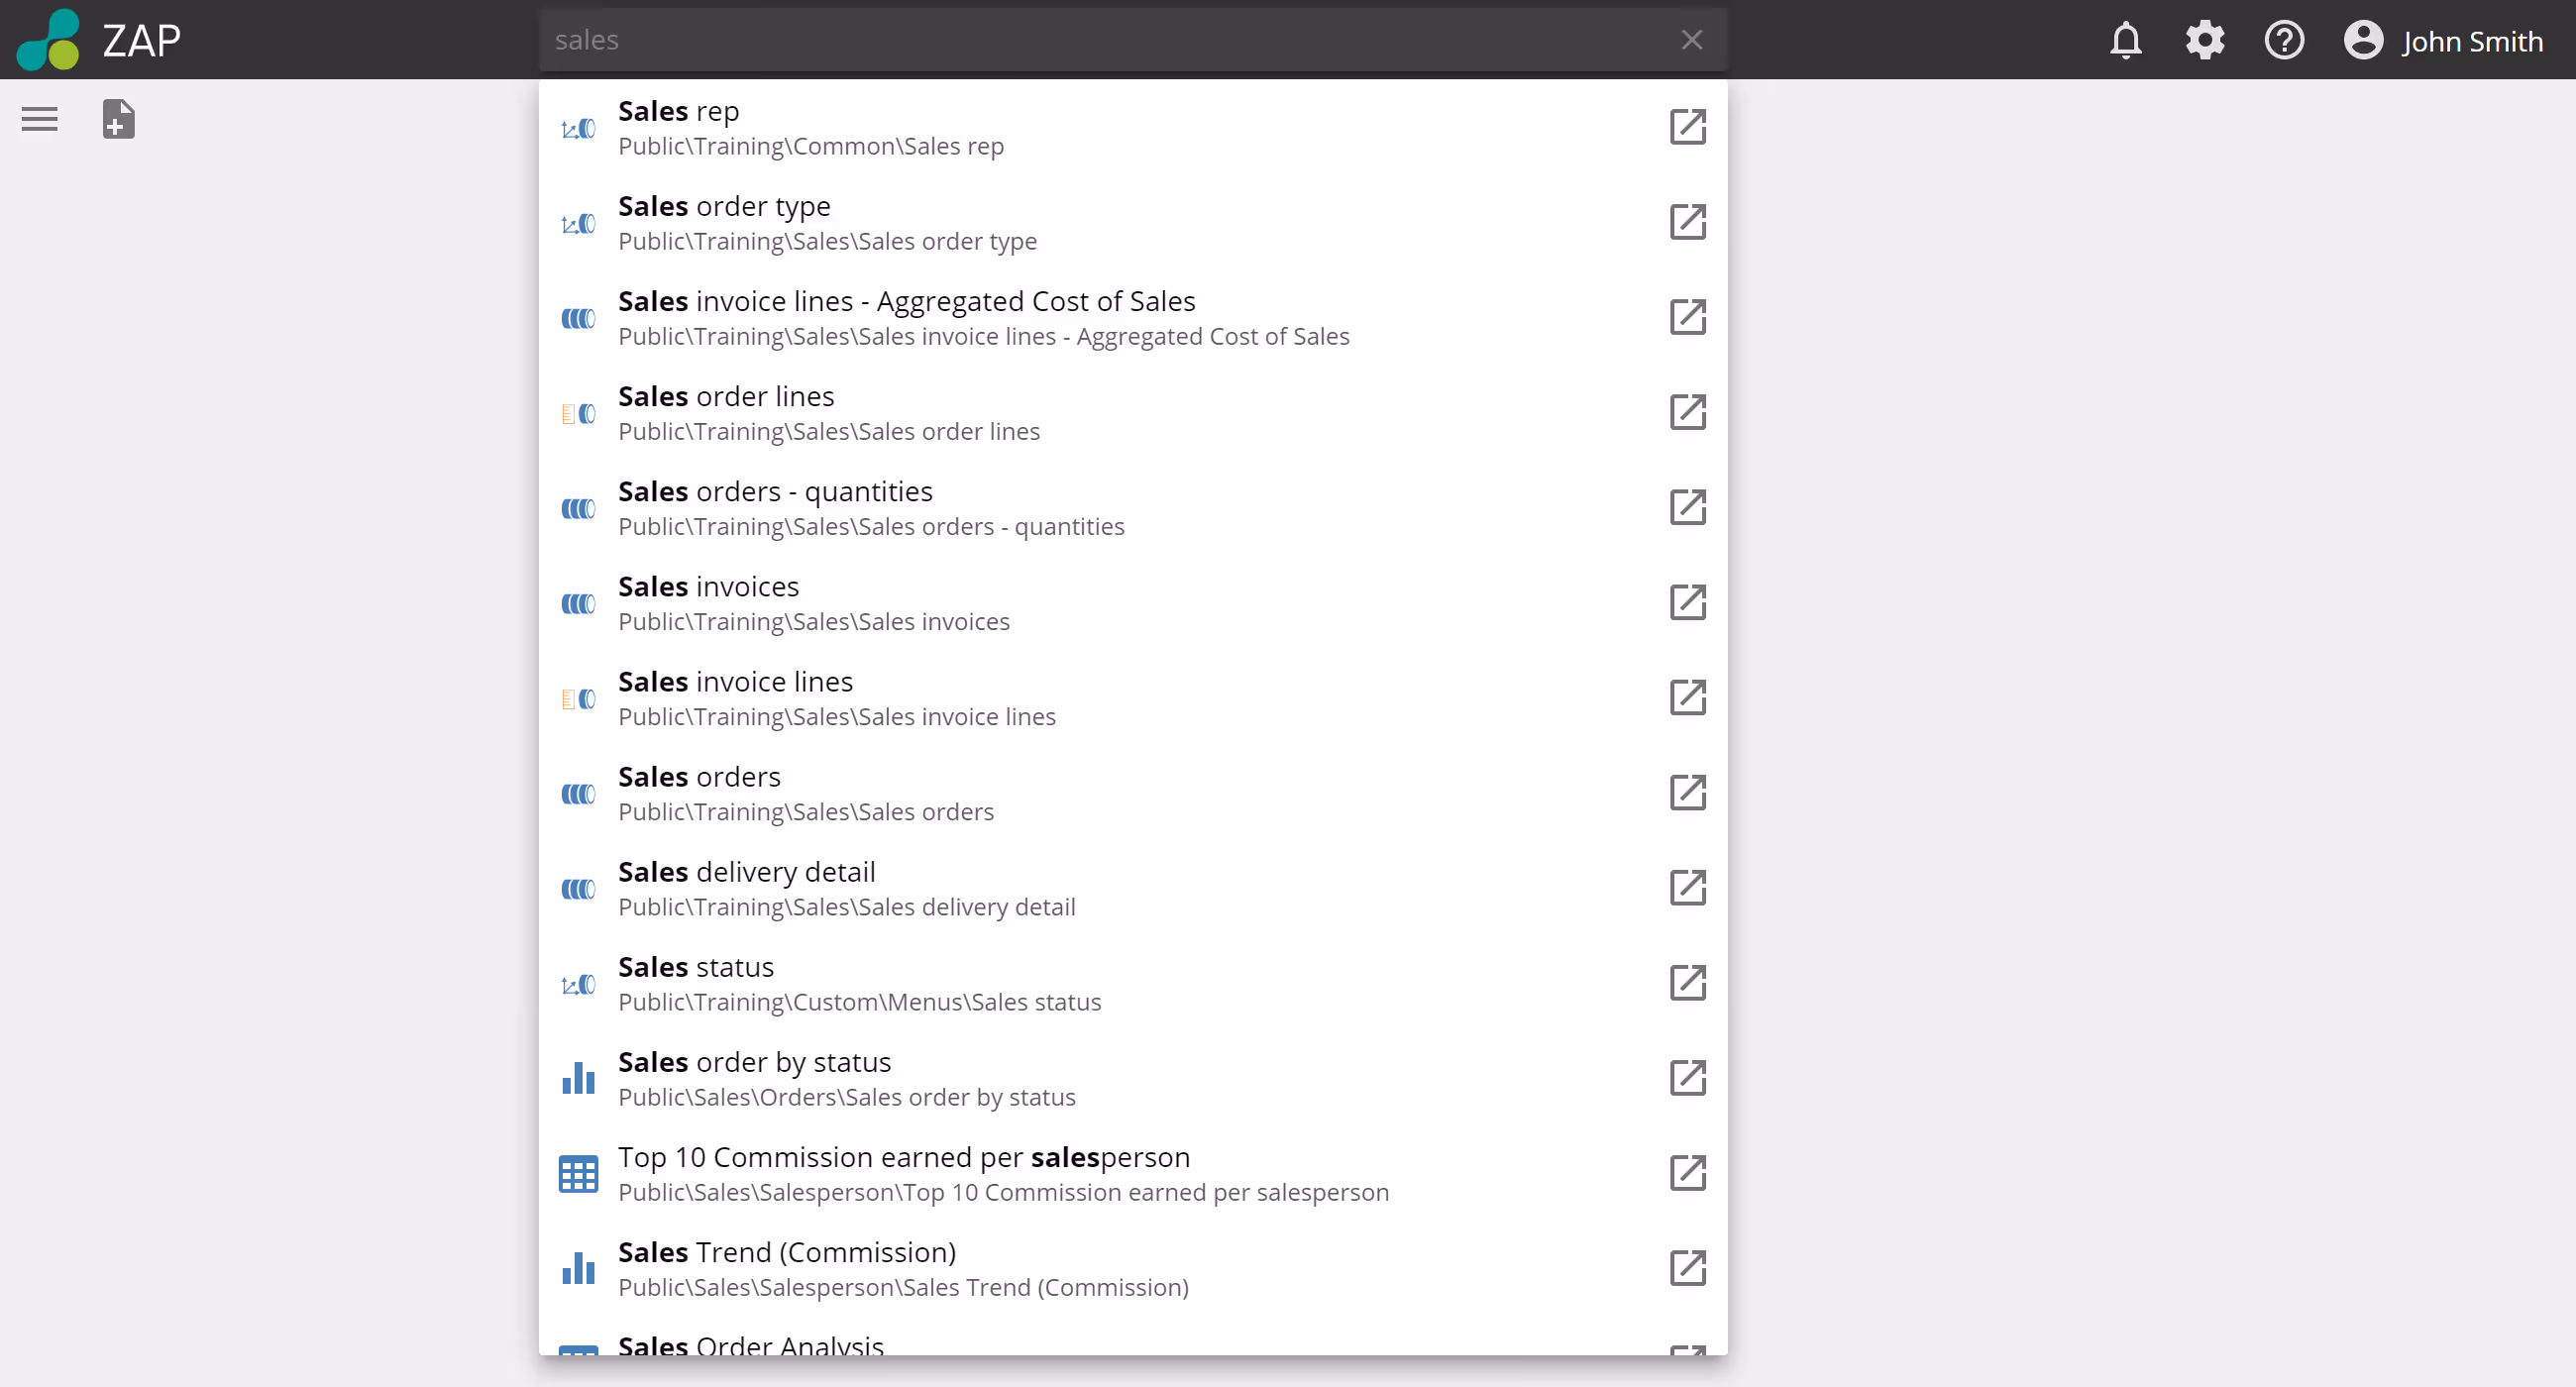Open the notifications bell
The height and width of the screenshot is (1387, 2576).
2125,41
